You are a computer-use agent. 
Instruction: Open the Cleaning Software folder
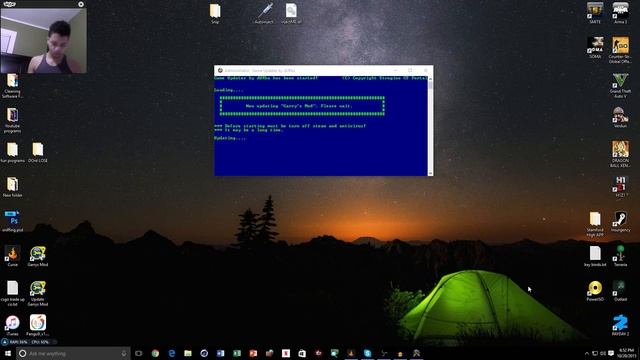pos(12,86)
